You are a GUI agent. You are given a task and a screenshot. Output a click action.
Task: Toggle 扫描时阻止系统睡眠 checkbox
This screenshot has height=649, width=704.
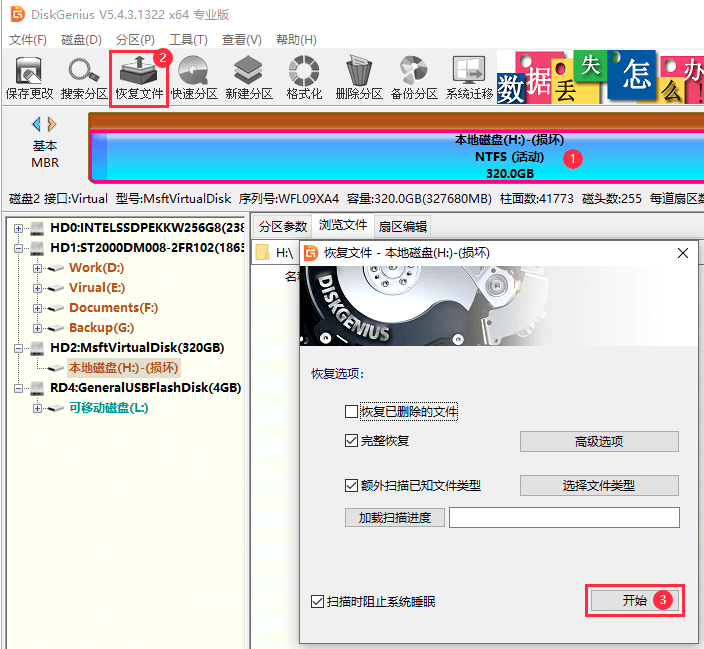tap(317, 601)
